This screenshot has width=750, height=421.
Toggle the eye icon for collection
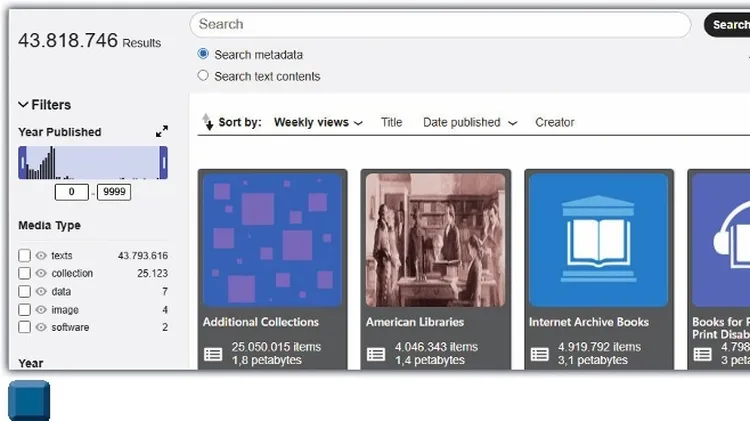41,273
